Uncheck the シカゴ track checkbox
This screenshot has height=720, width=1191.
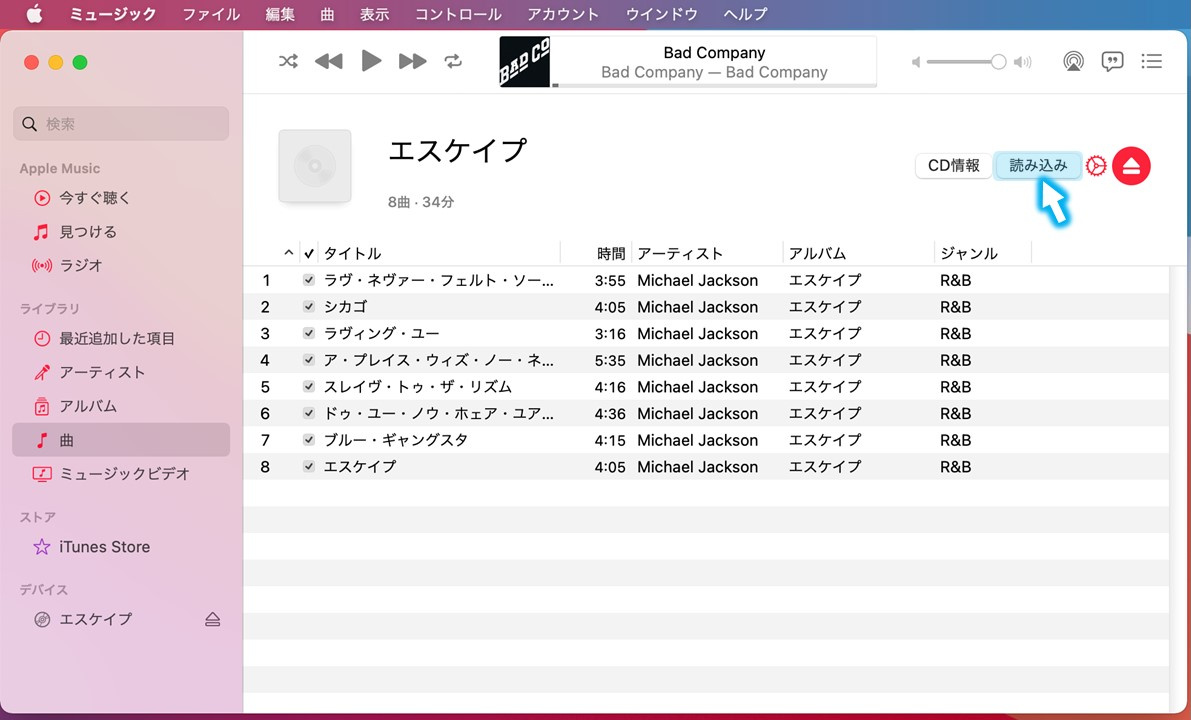coord(309,307)
